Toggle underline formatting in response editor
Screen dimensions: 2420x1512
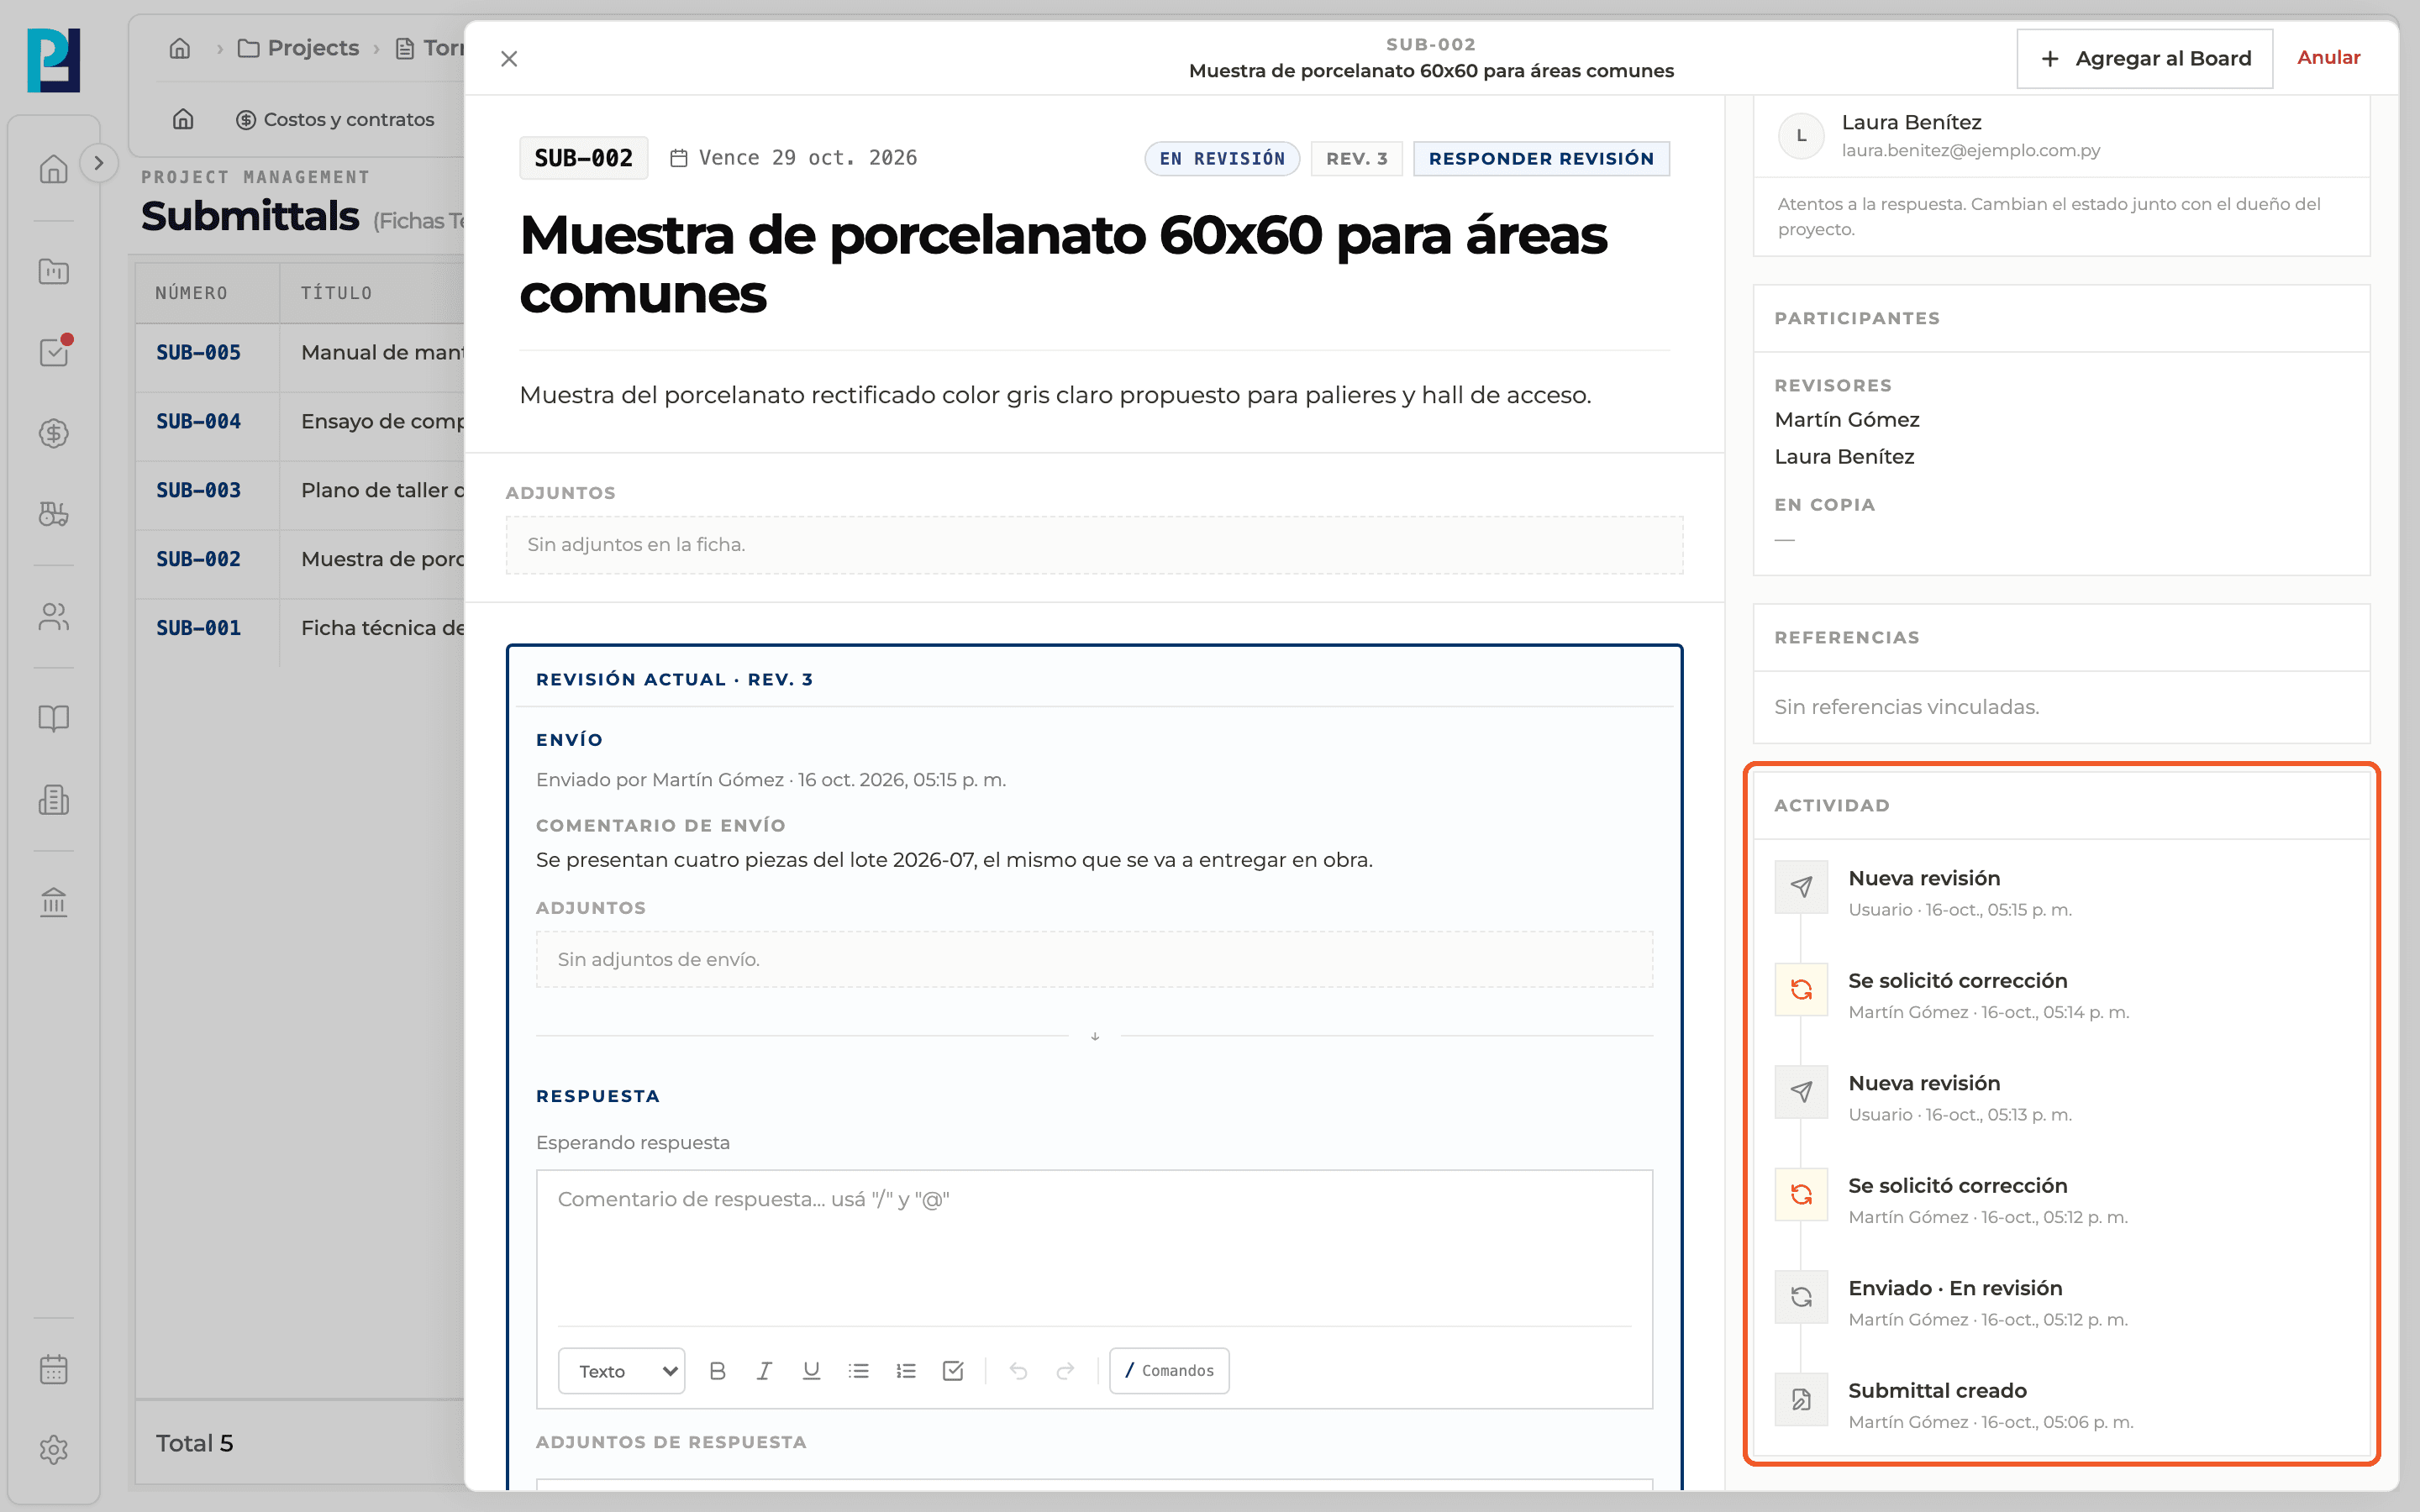click(811, 1370)
